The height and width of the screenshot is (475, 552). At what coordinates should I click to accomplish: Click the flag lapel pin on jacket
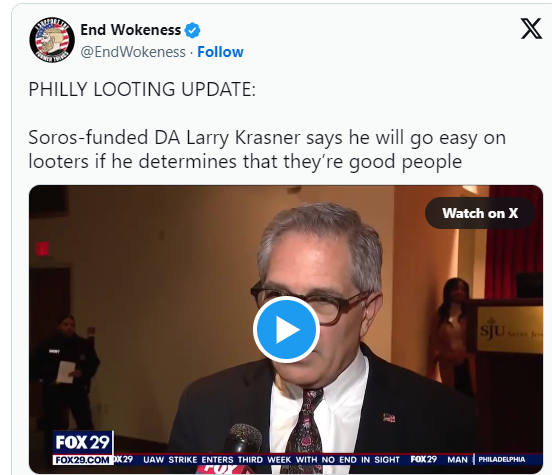pos(389,418)
